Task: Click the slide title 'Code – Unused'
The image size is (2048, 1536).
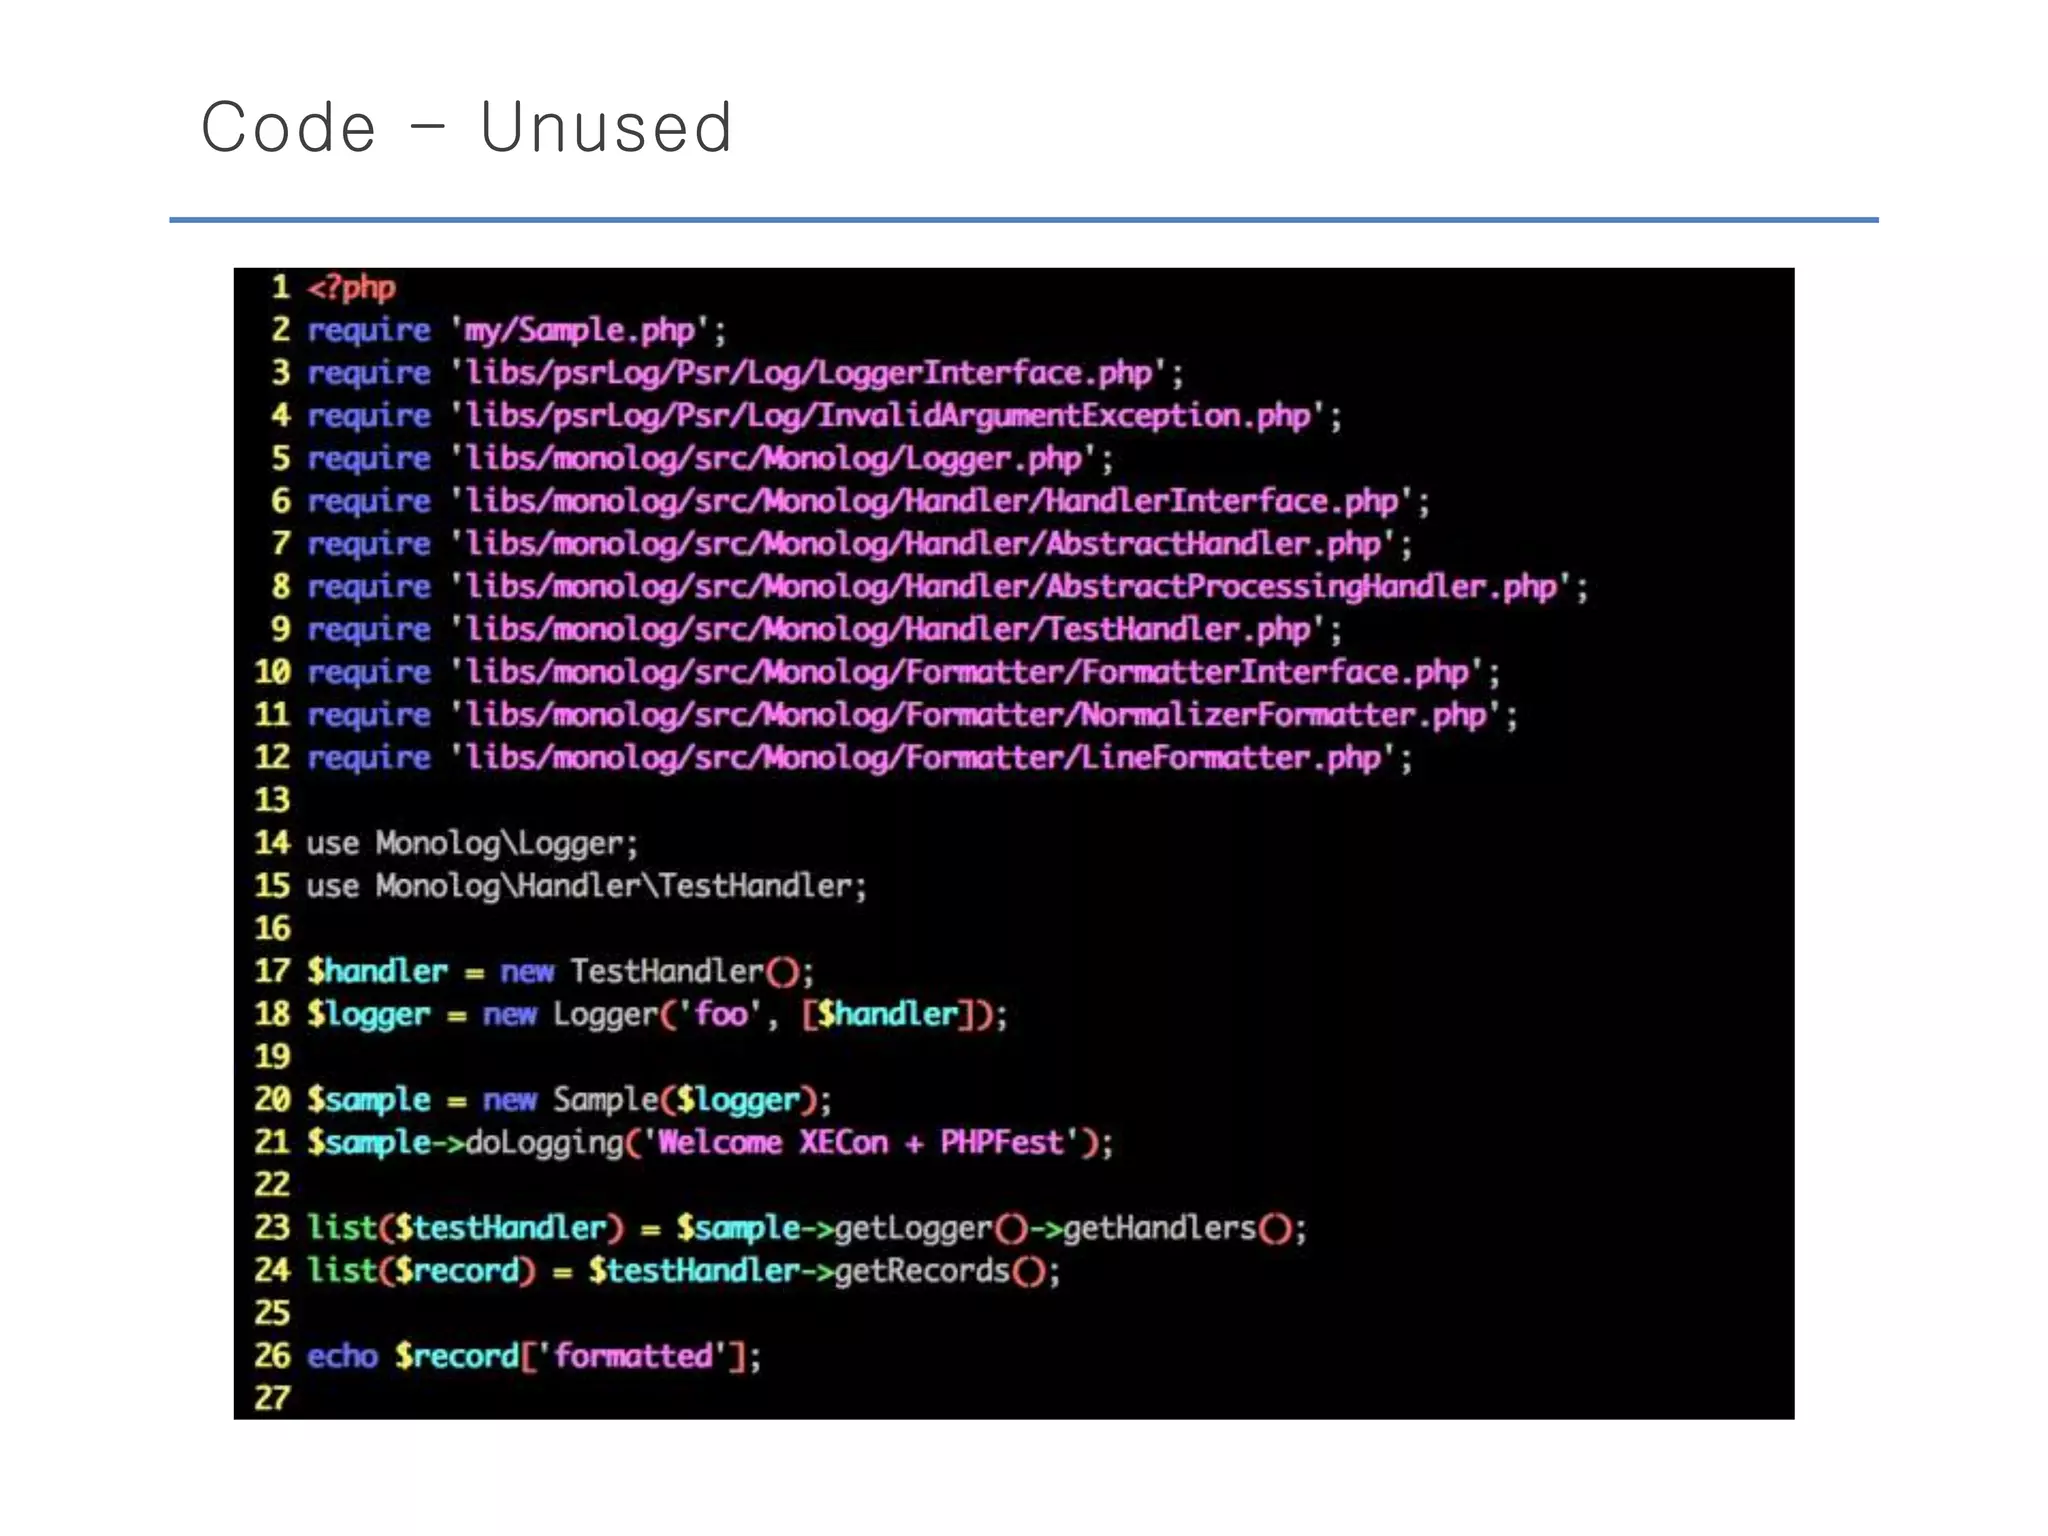Action: click(x=467, y=128)
